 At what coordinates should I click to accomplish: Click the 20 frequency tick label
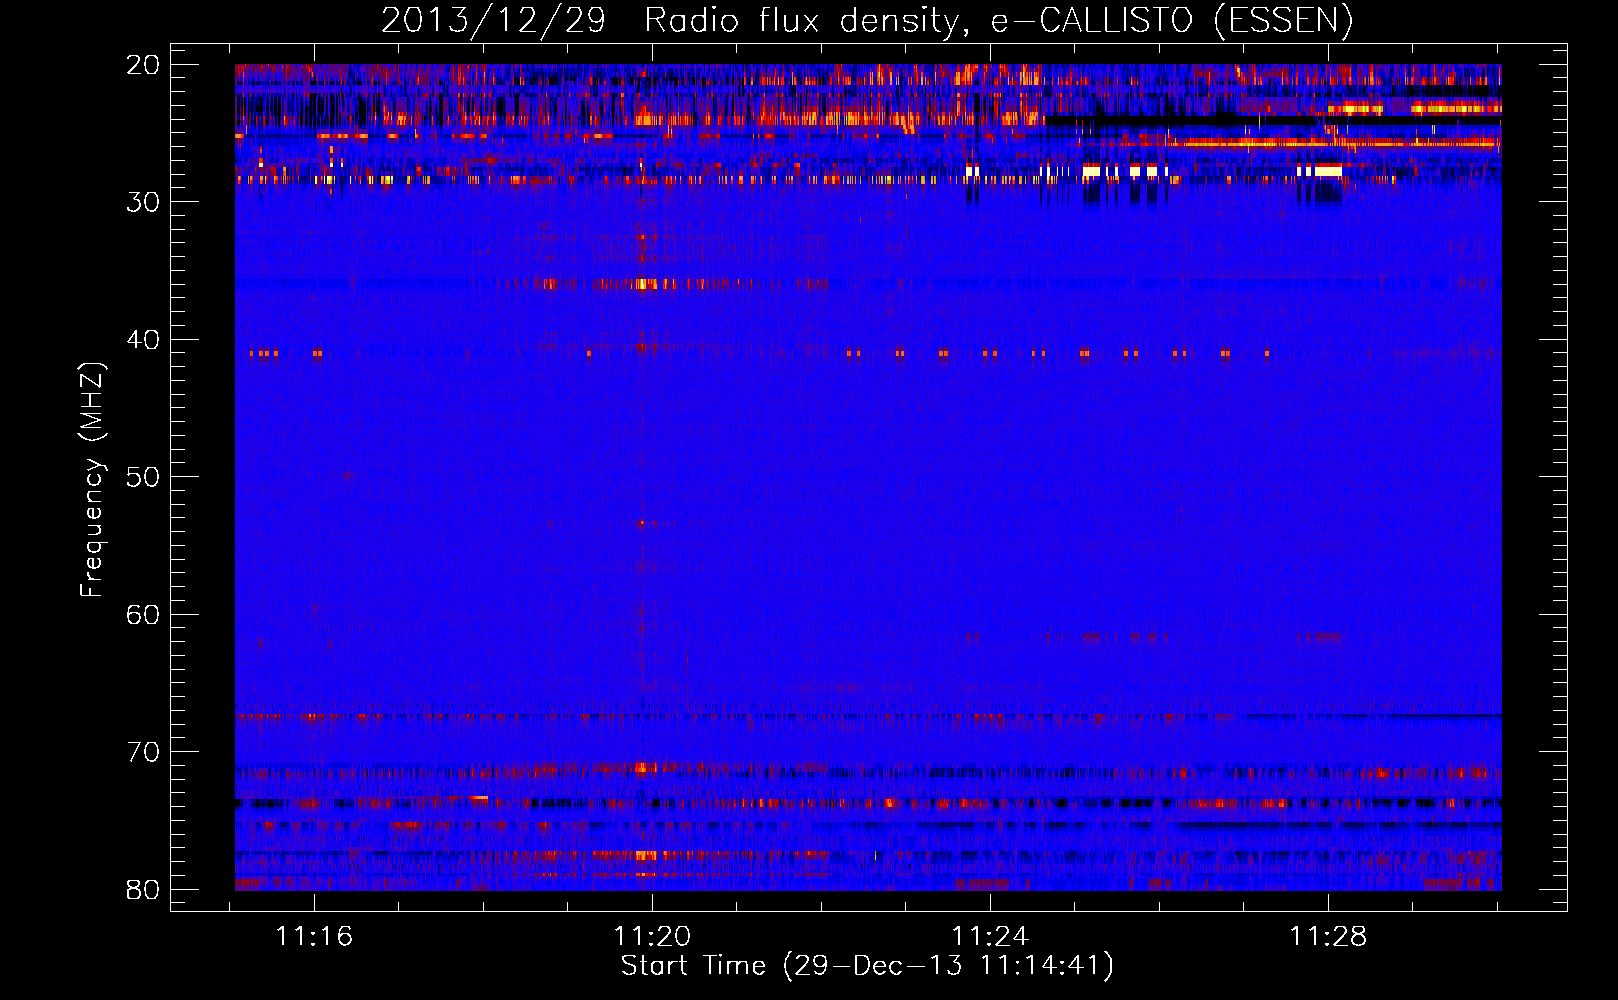point(143,65)
